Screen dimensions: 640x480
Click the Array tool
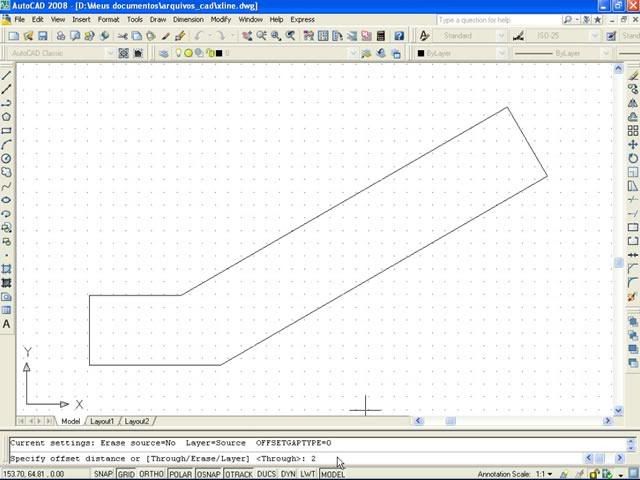[x=633, y=131]
